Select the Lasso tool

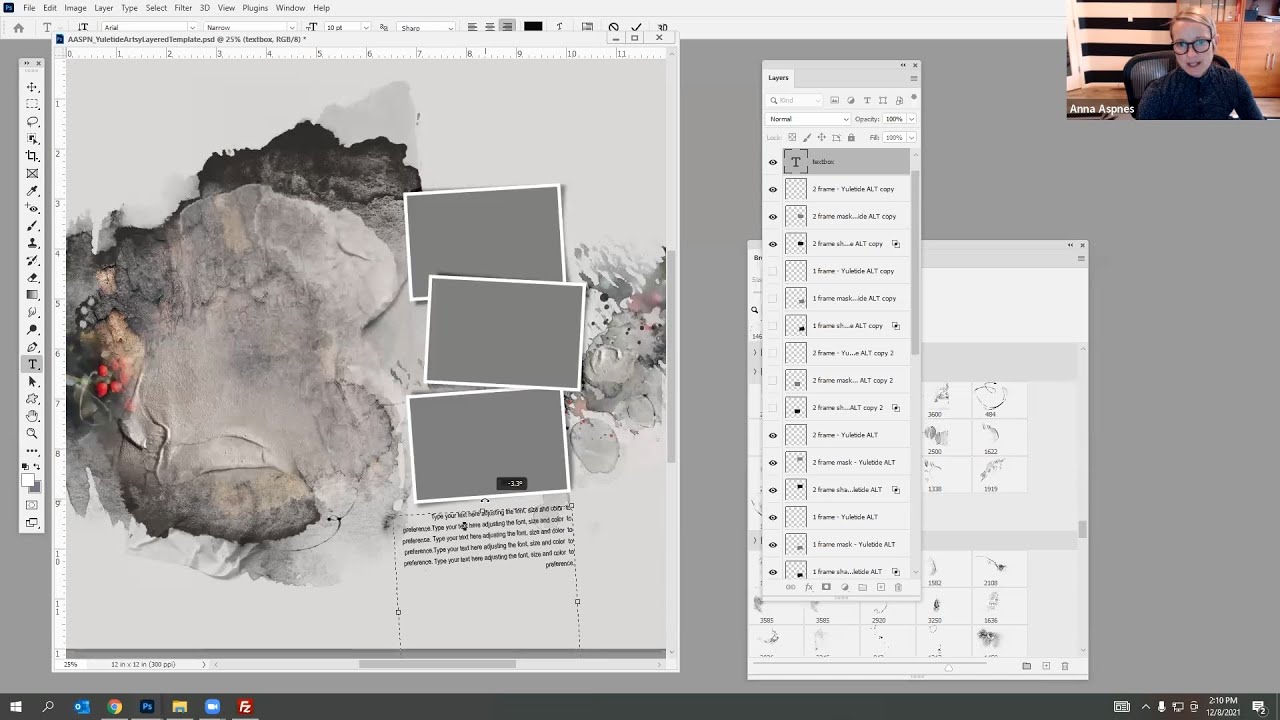pyautogui.click(x=33, y=121)
